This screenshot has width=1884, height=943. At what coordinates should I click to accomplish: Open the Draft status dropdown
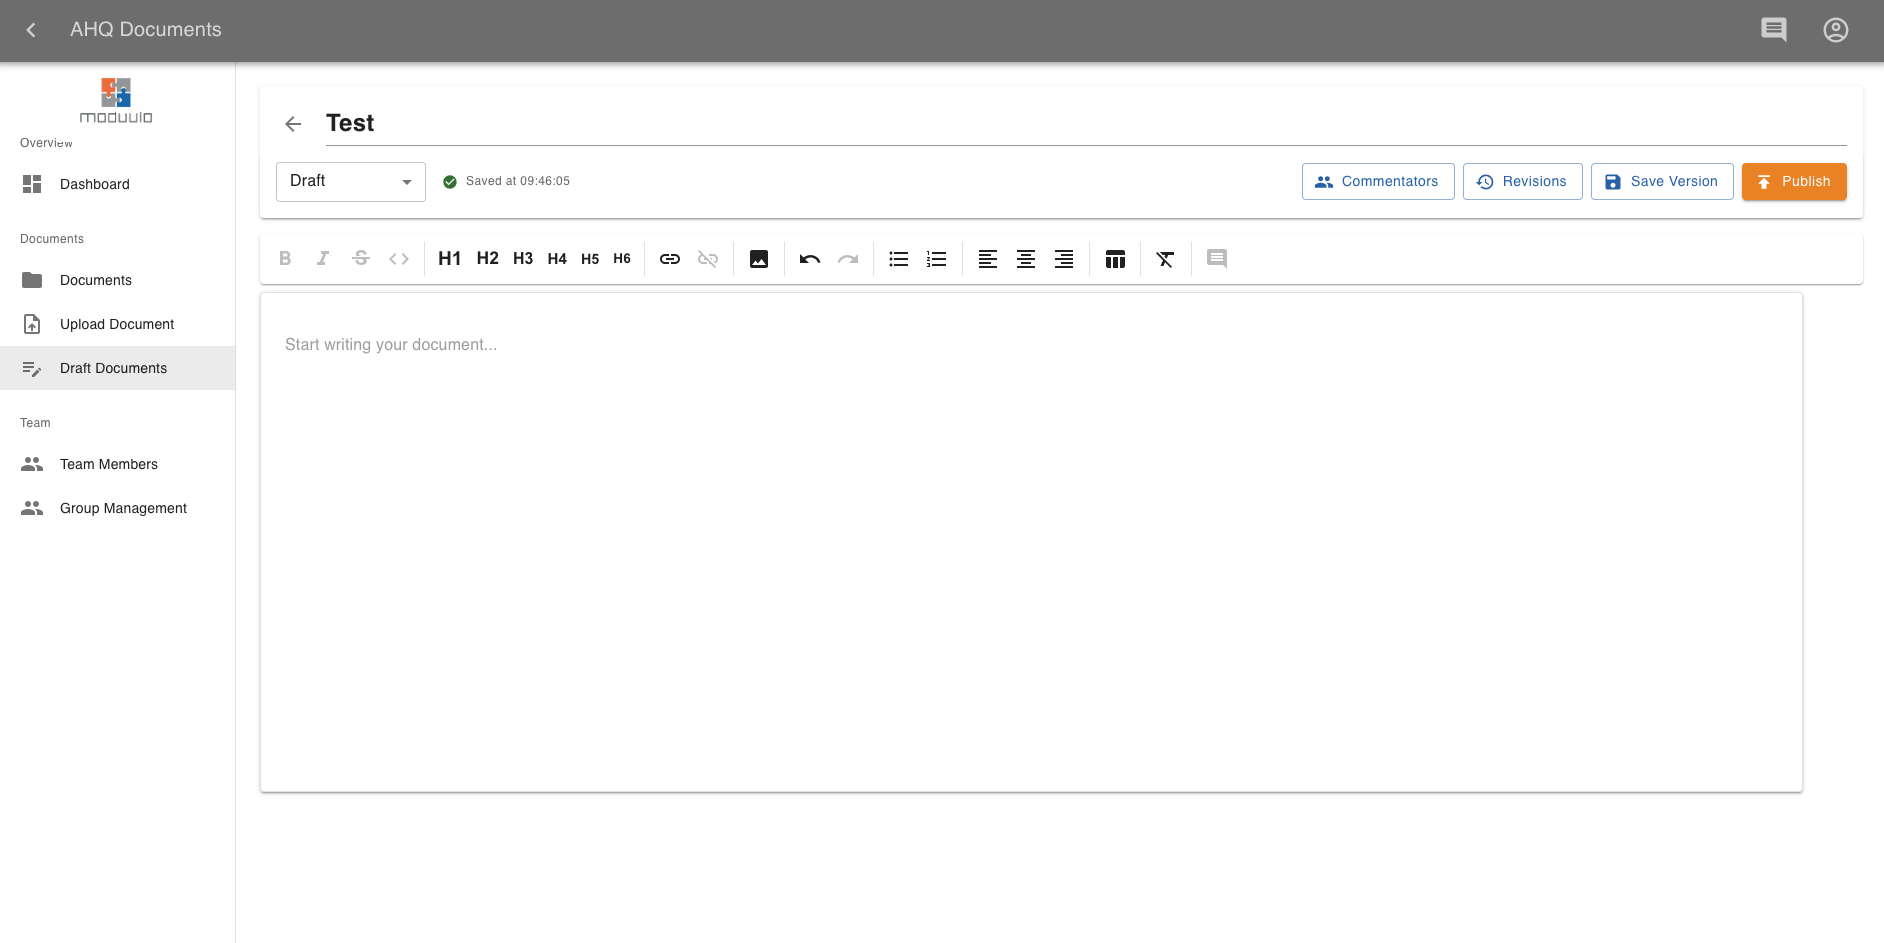click(350, 181)
